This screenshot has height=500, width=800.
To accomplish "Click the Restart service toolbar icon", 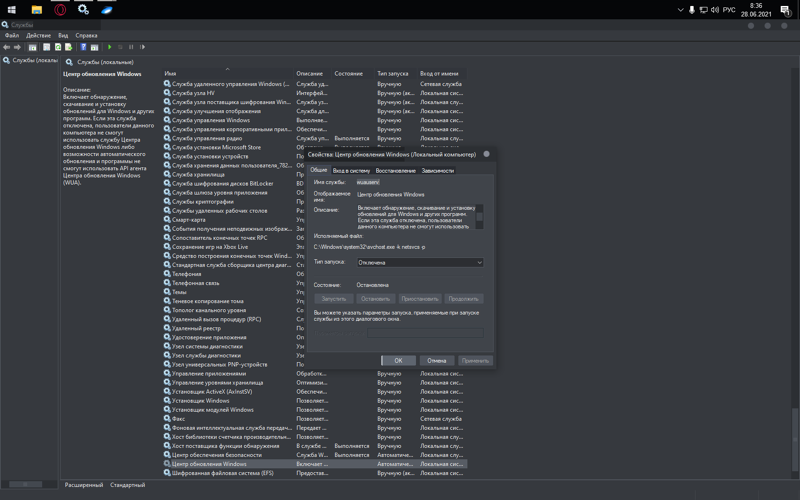I will 142,47.
